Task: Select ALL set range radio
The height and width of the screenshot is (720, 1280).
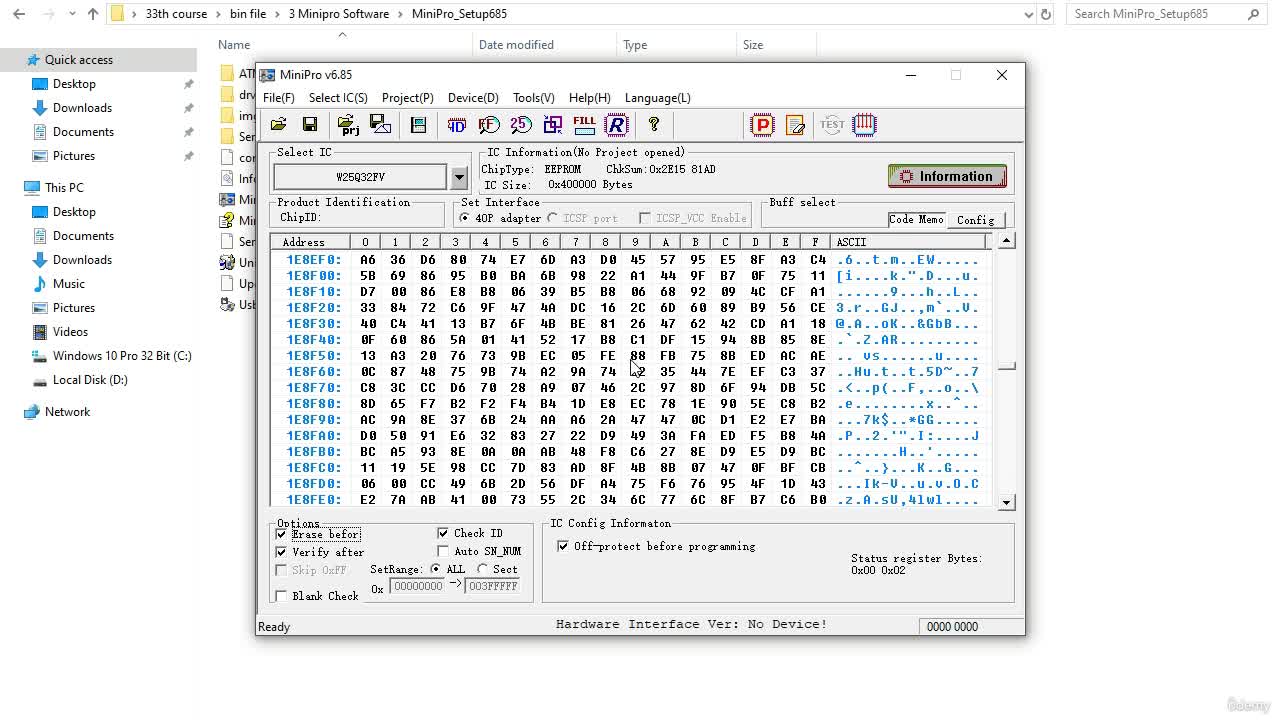Action: point(435,569)
